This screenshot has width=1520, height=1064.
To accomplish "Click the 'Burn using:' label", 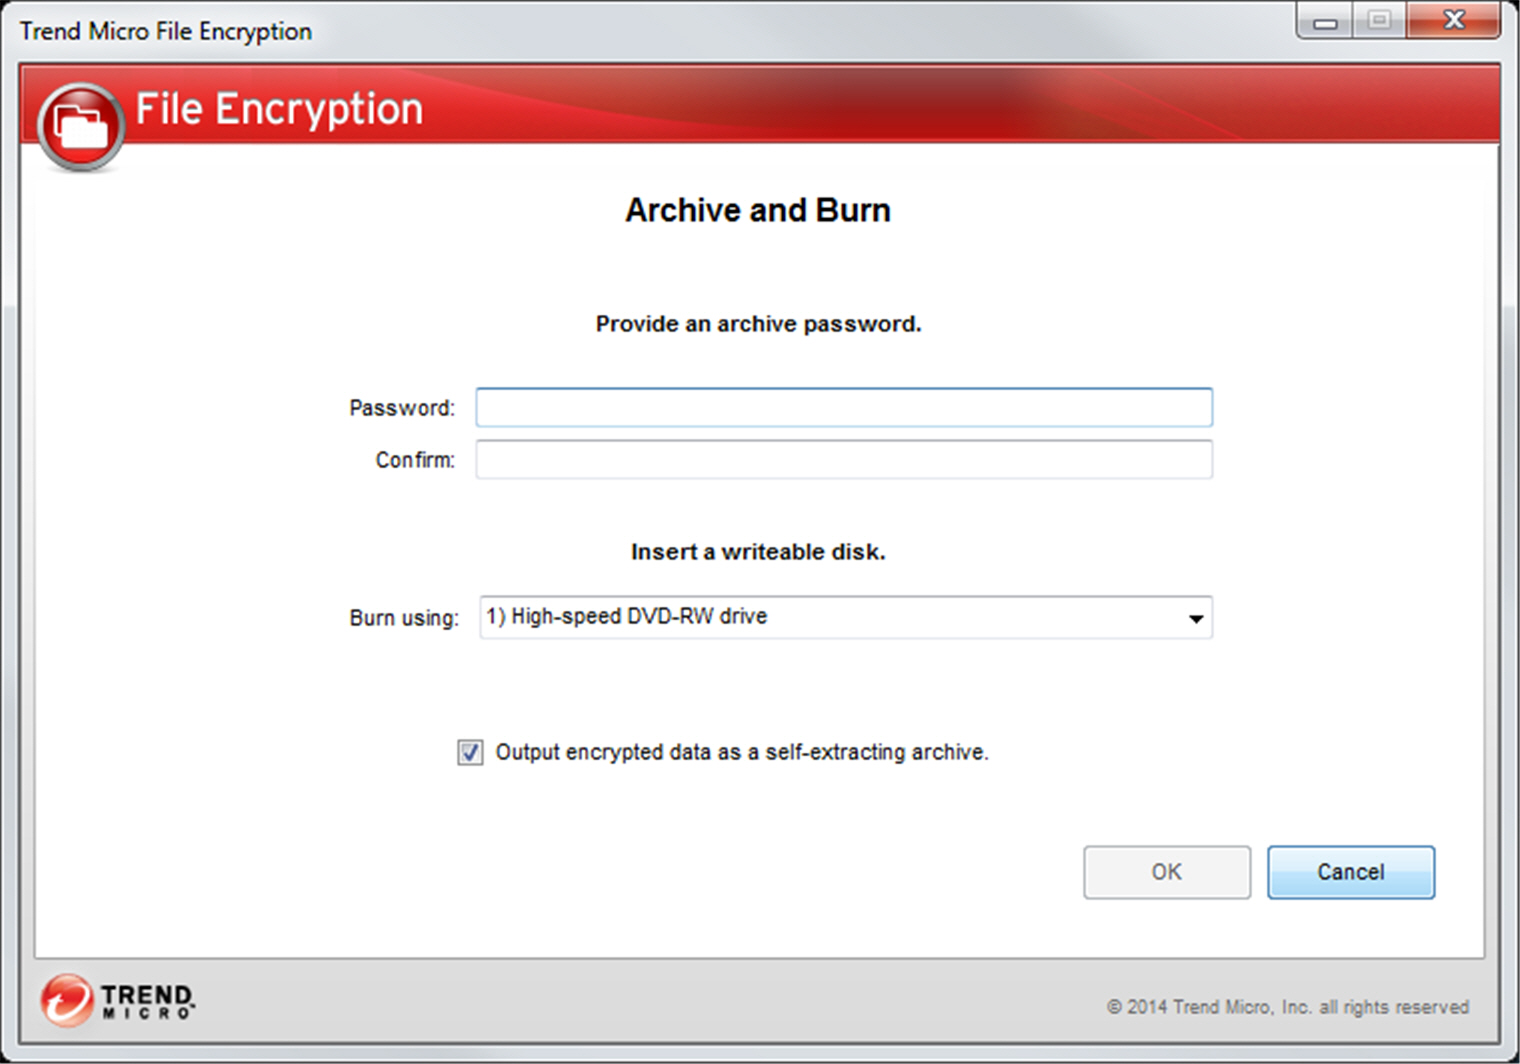I will [403, 618].
